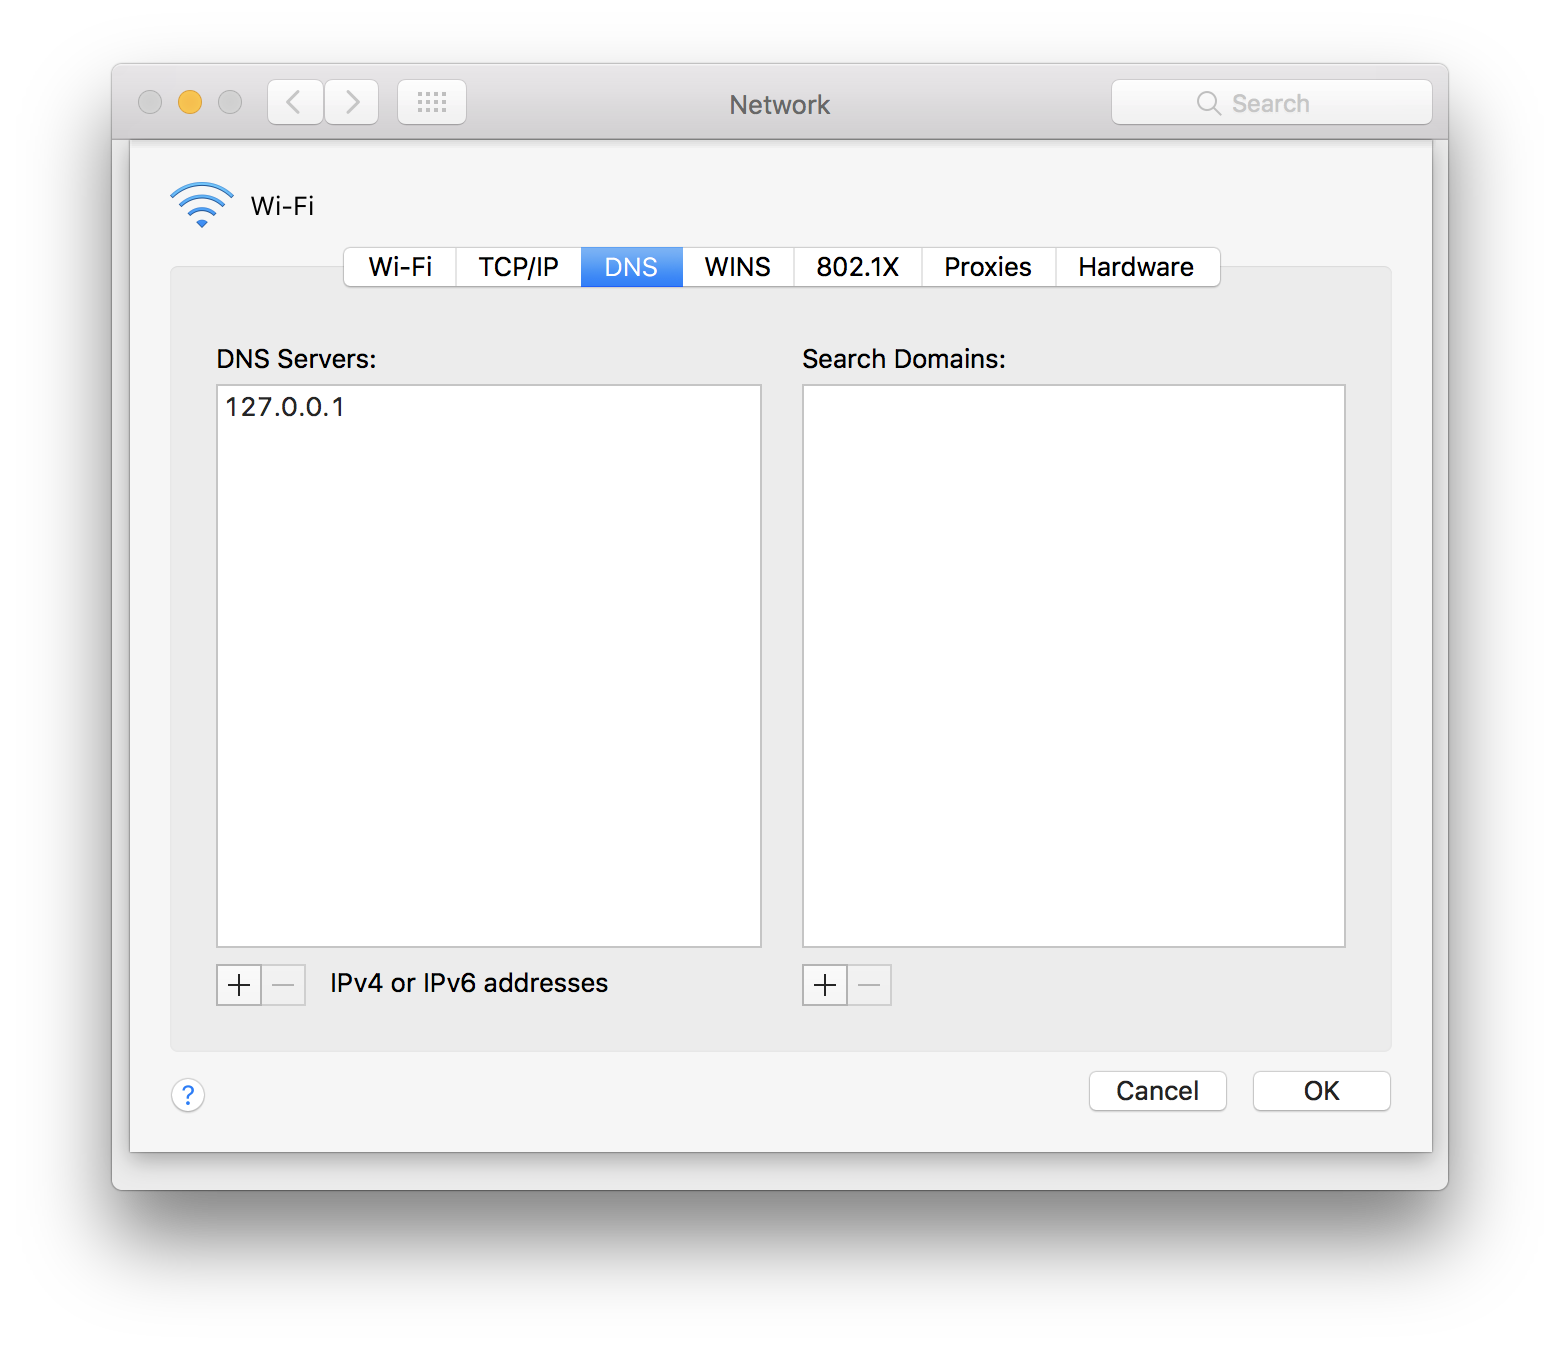
Task: Go forward with the right arrow button
Action: (x=352, y=102)
